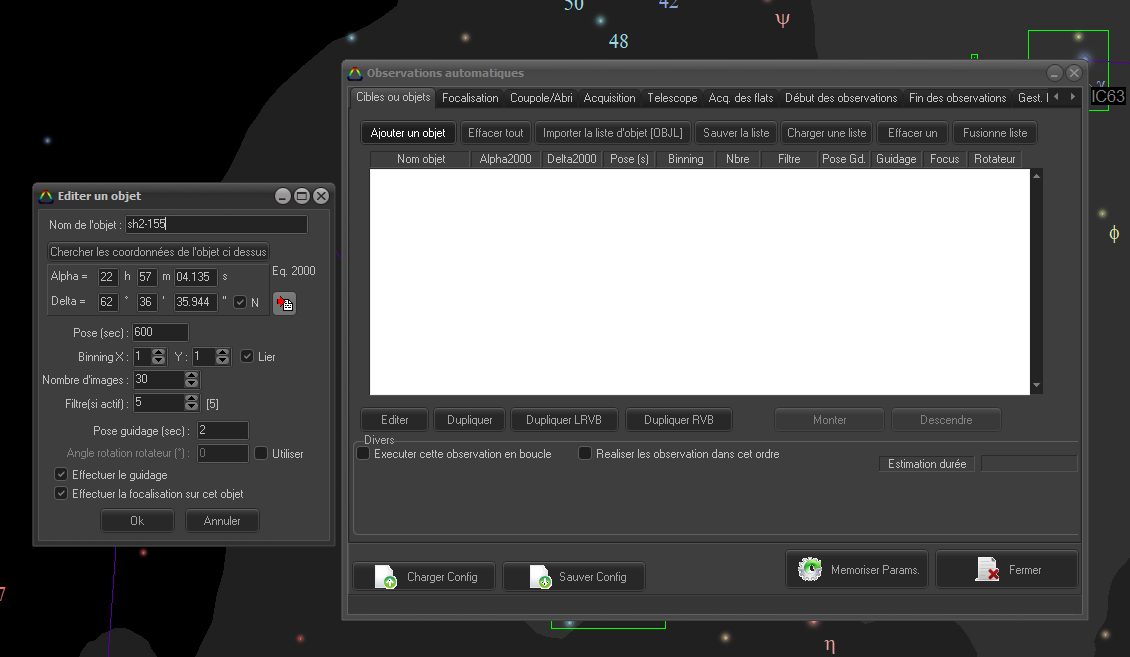
Task: Decrease Binning Y value with down arrow
Action: [223, 360]
